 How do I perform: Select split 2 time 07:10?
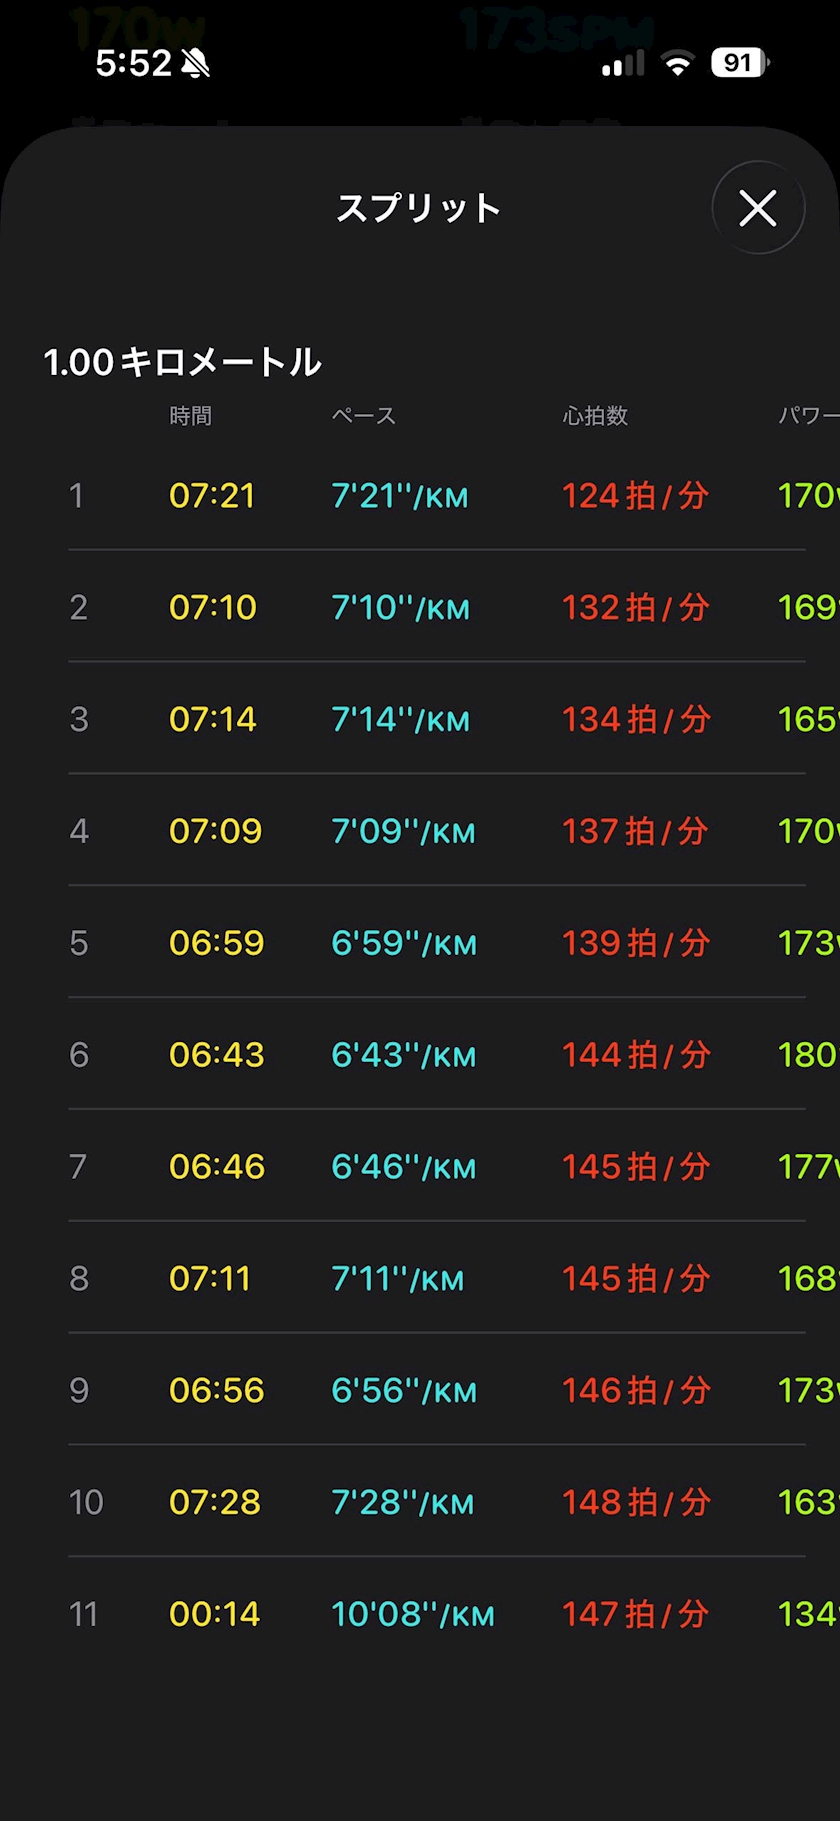pos(213,608)
